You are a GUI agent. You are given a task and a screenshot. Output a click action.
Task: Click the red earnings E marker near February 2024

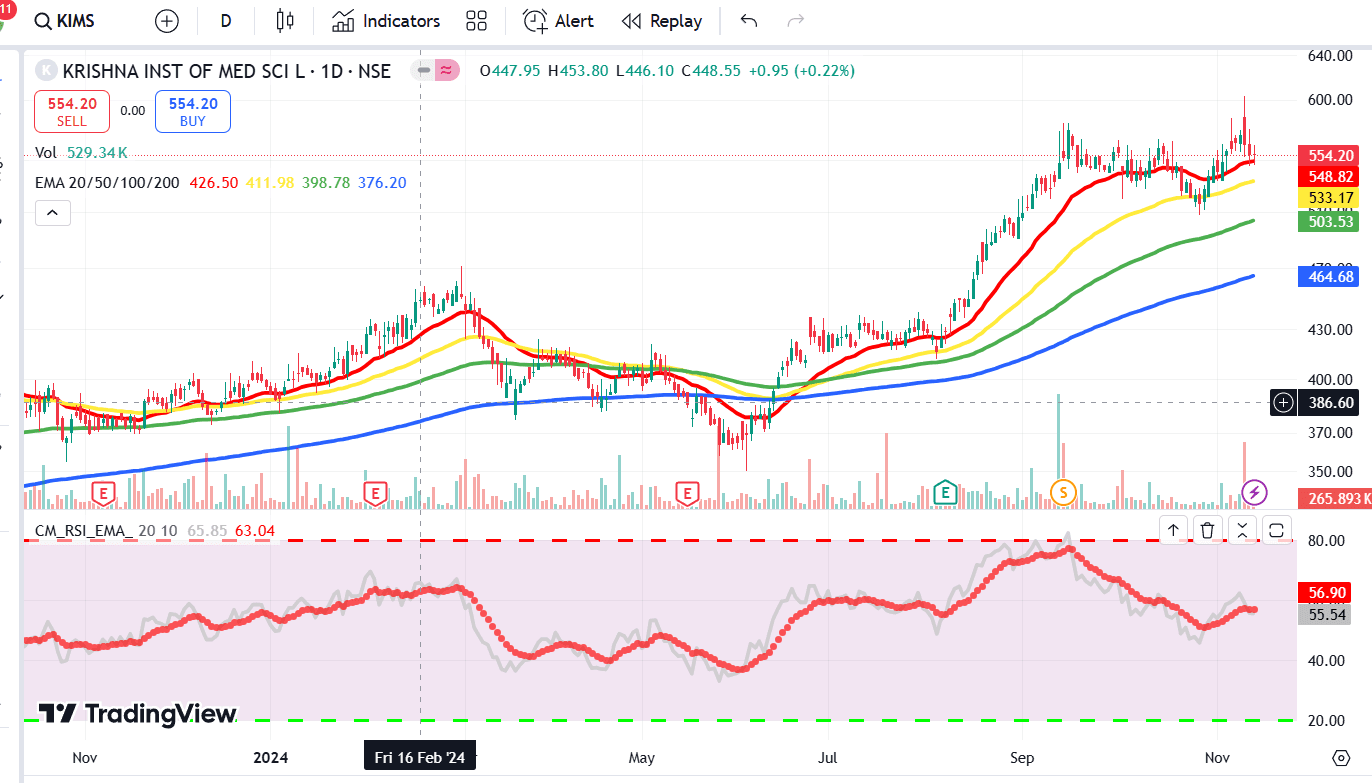click(375, 491)
